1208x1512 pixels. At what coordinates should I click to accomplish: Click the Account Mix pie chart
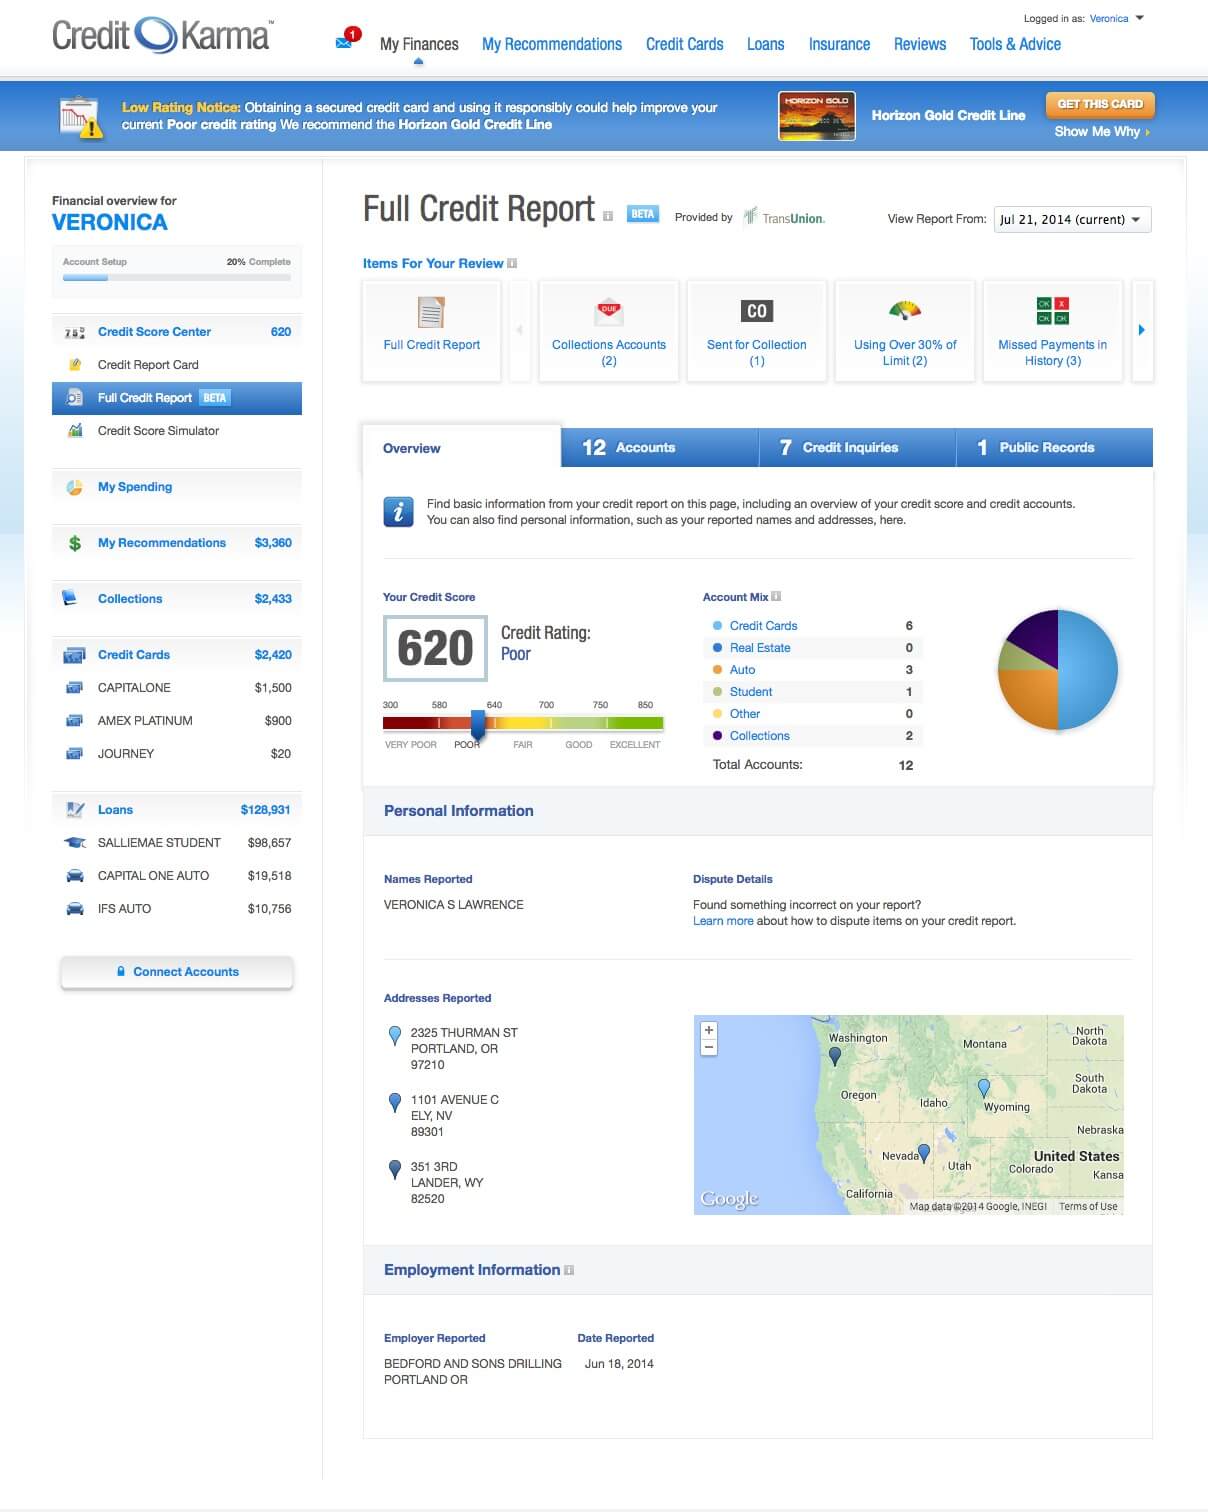(x=1057, y=669)
